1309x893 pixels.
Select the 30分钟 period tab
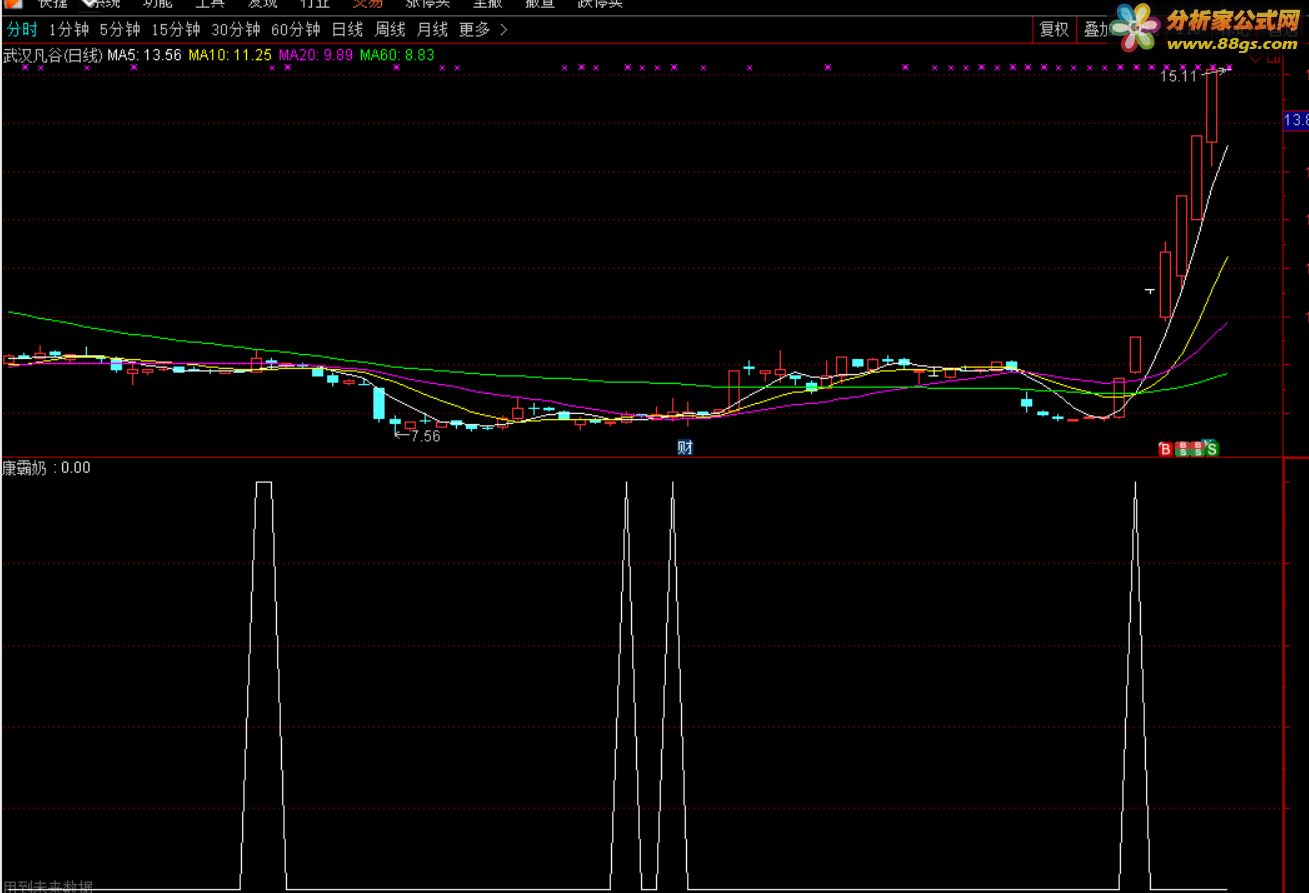coord(236,30)
